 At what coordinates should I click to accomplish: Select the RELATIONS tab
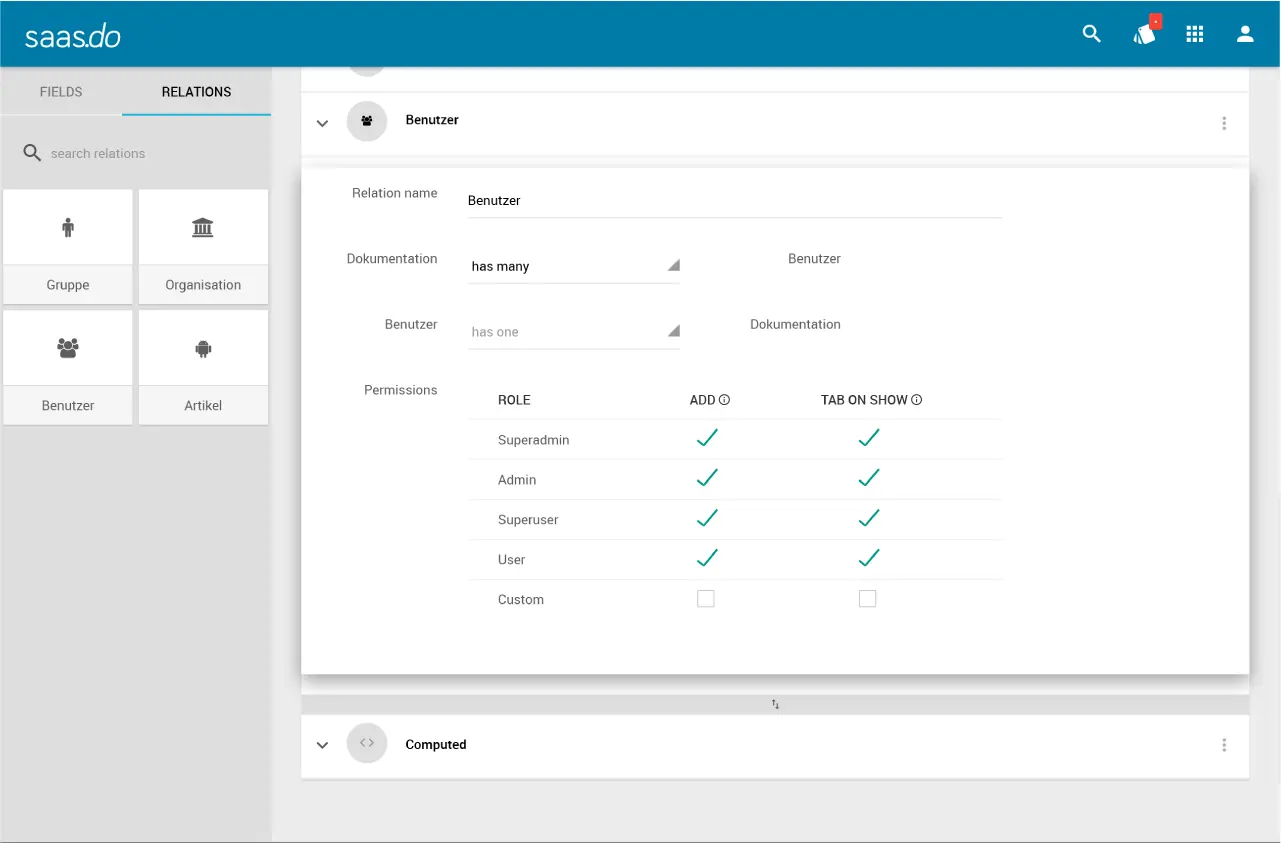coord(196,92)
